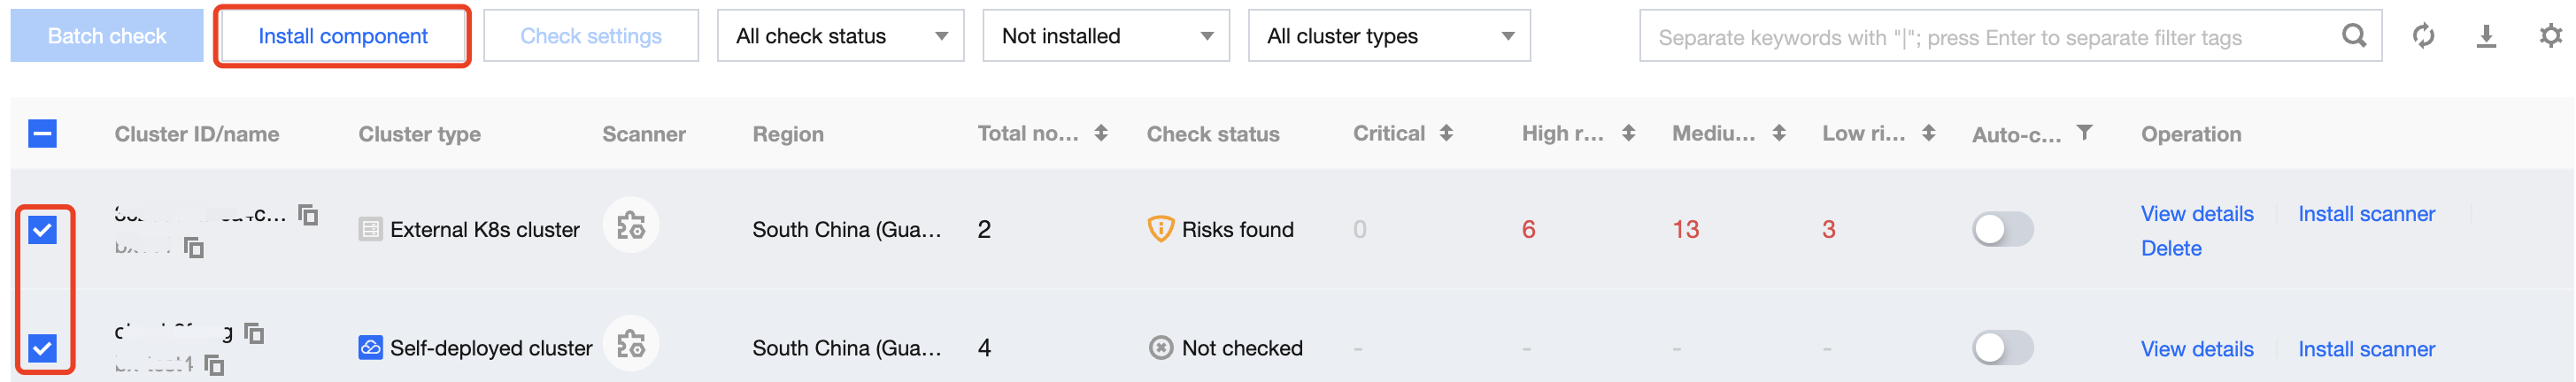Uncheck the External K8s cluster row
This screenshot has height=382, width=2576.
[42, 230]
